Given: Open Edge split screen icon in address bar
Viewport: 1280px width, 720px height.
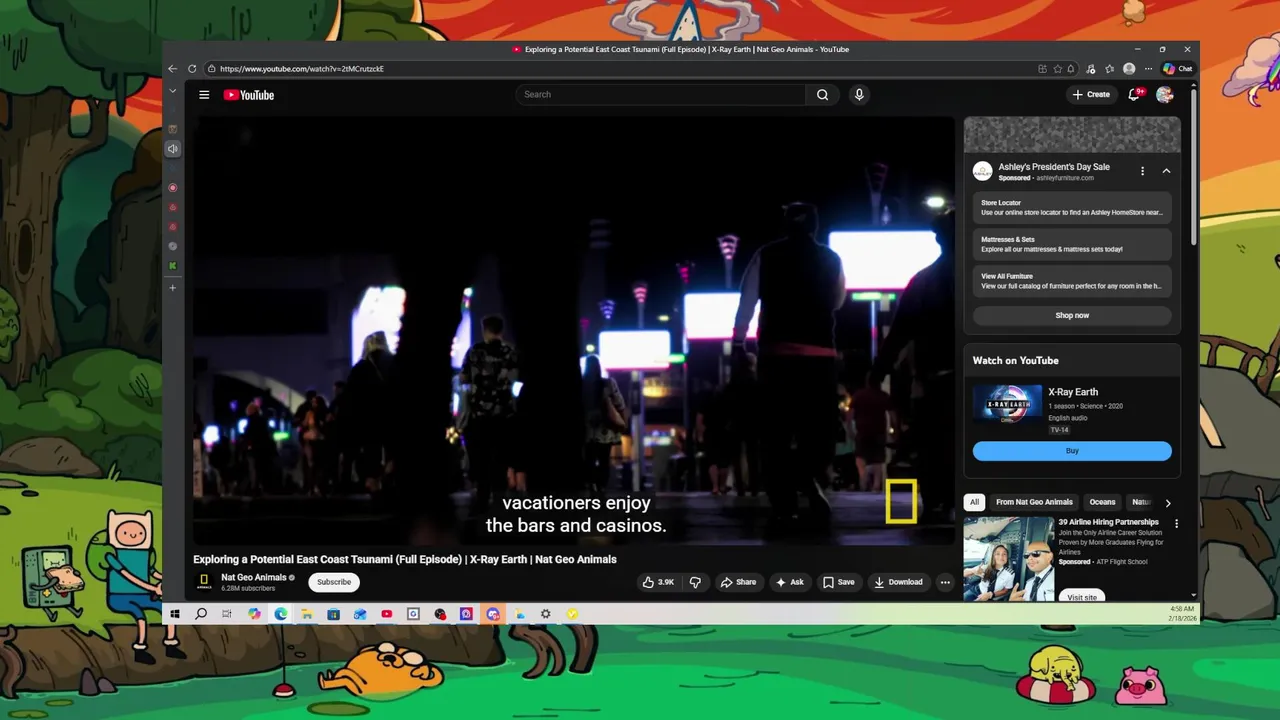Looking at the screenshot, I should [1042, 69].
